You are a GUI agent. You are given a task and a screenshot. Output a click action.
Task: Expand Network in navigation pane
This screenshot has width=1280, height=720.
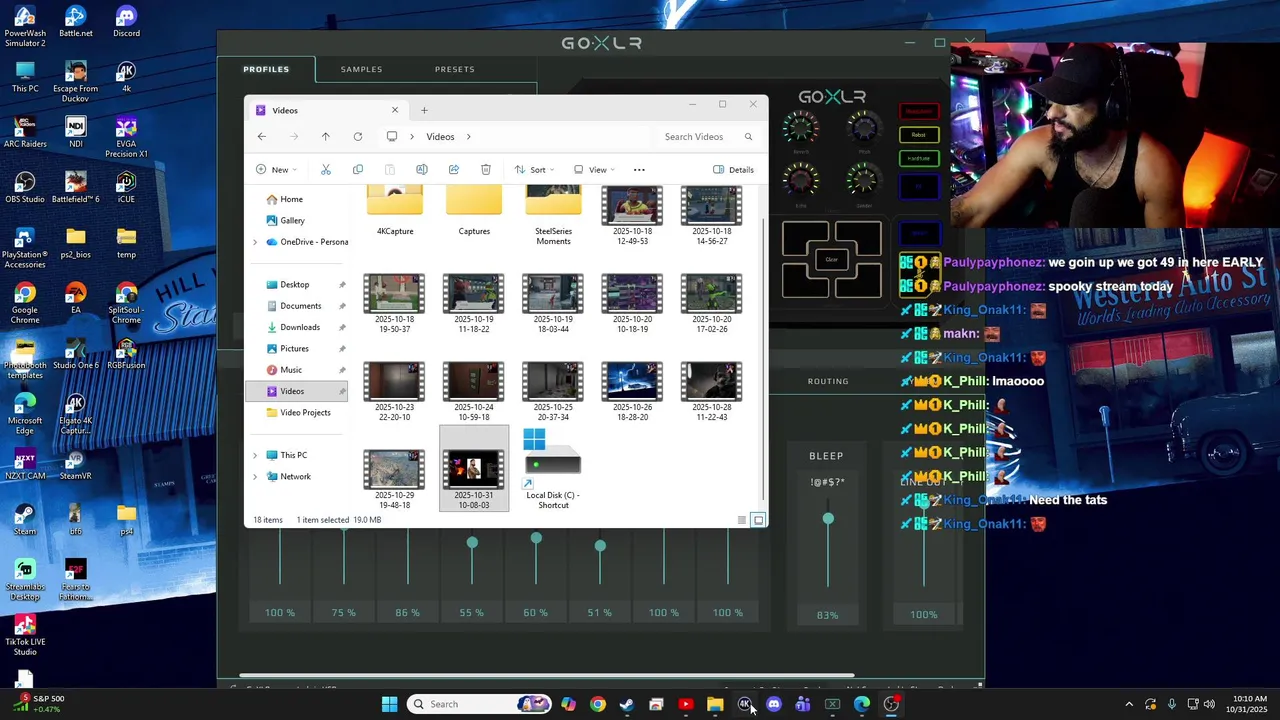click(x=255, y=477)
